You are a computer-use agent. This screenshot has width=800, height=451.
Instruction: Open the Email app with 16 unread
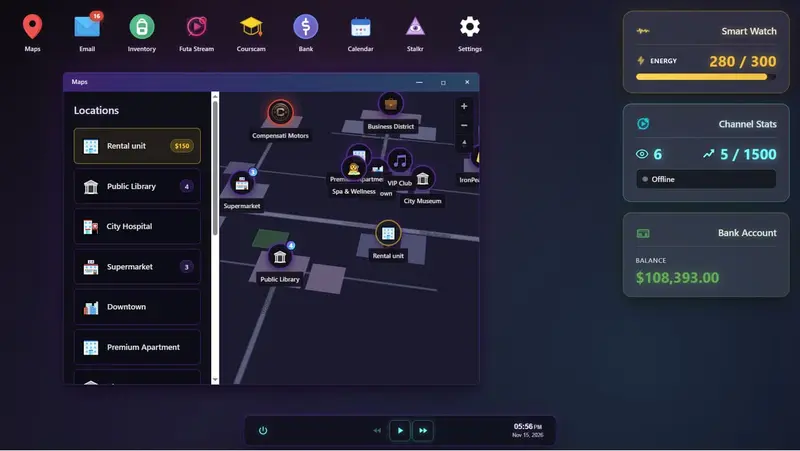point(87,27)
